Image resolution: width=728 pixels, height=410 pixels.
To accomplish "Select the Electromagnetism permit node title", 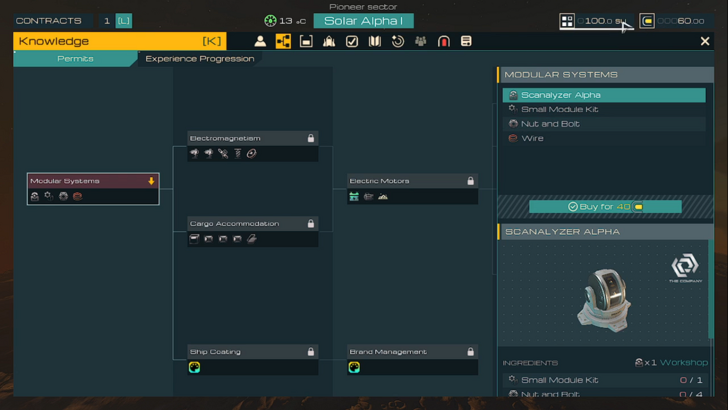I will coord(225,138).
